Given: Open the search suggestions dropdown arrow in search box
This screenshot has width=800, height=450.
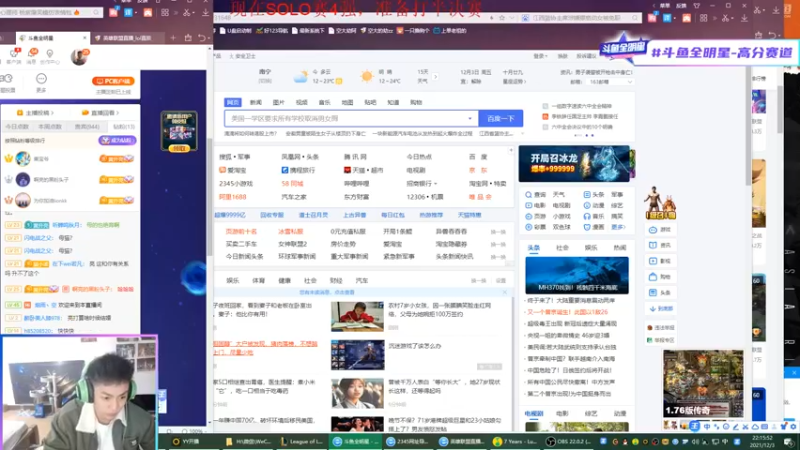Looking at the screenshot, I should pyautogui.click(x=470, y=118).
